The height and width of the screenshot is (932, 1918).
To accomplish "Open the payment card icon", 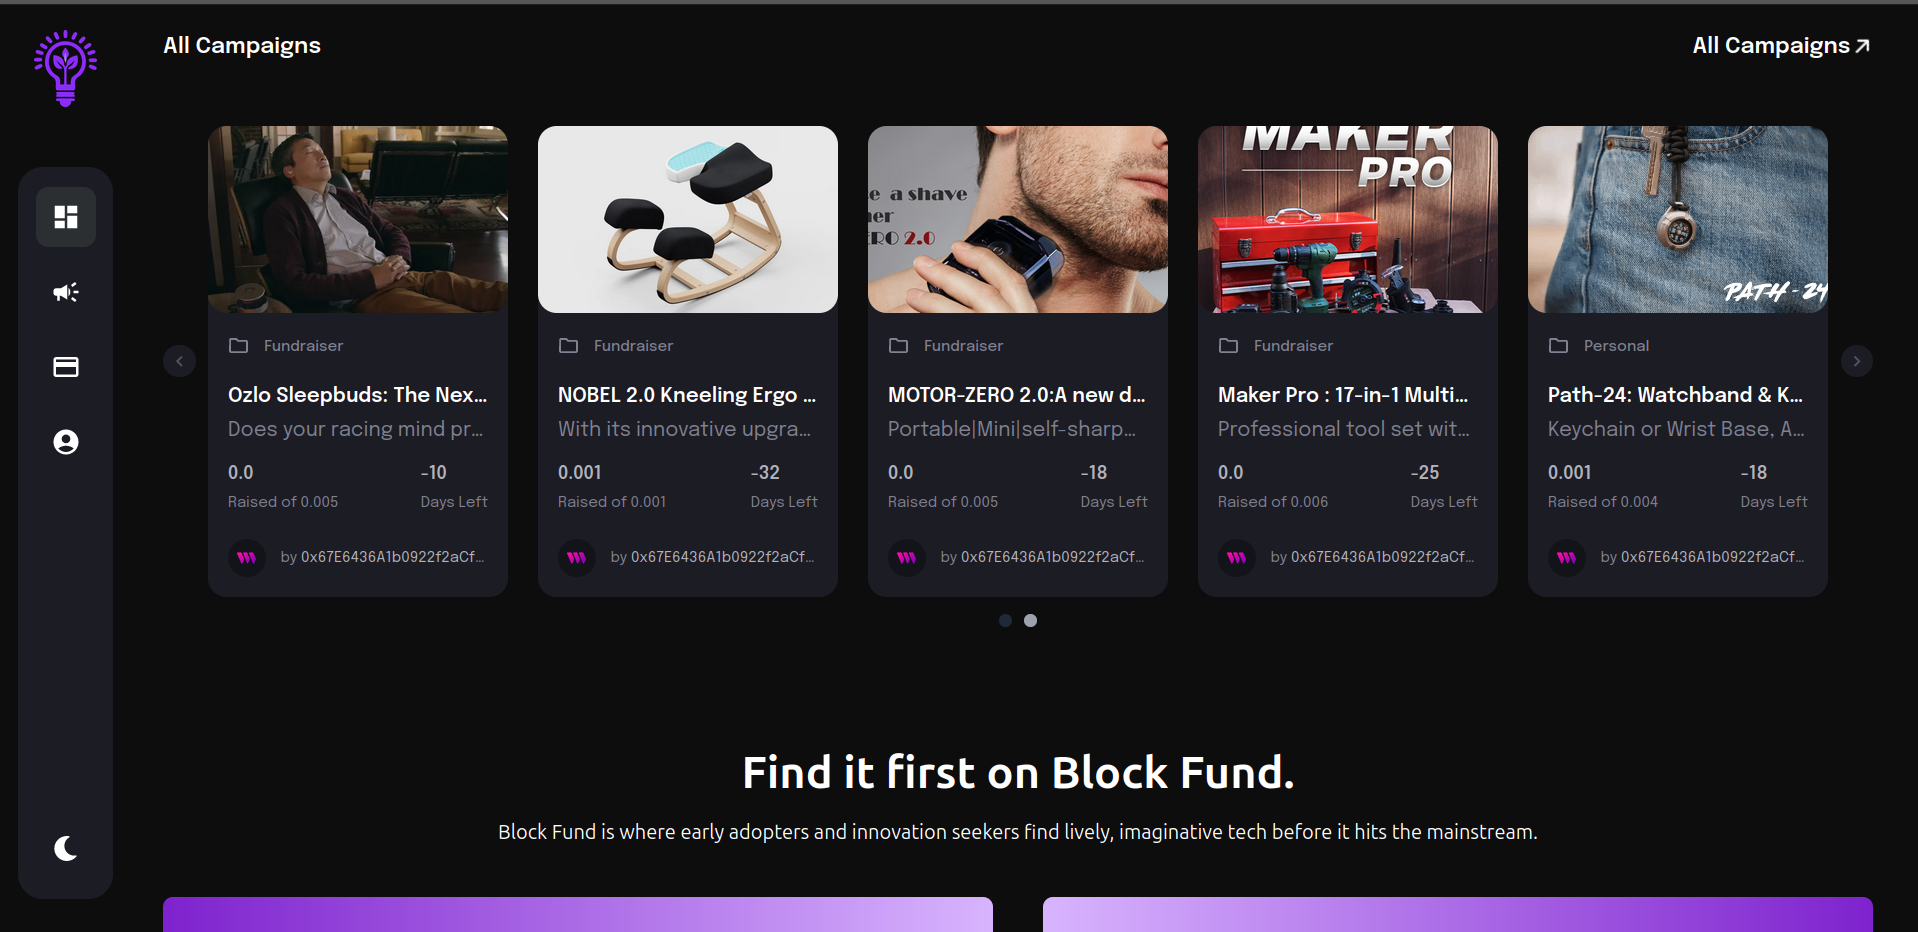I will [66, 367].
